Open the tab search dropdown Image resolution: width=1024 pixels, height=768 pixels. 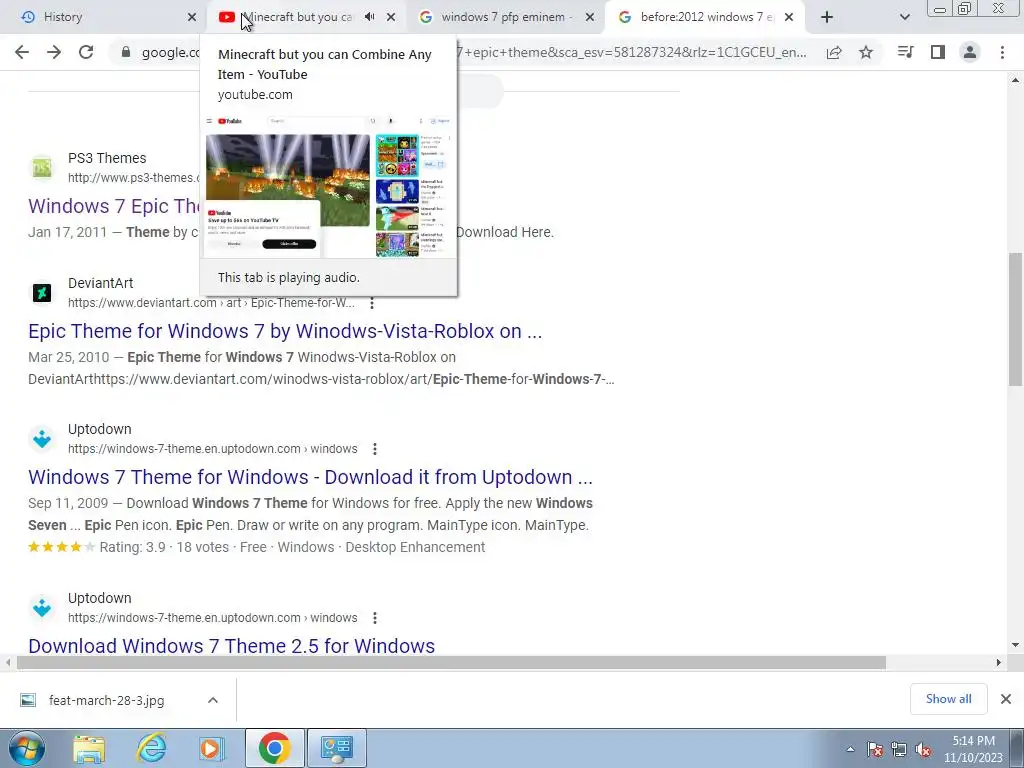pos(904,17)
